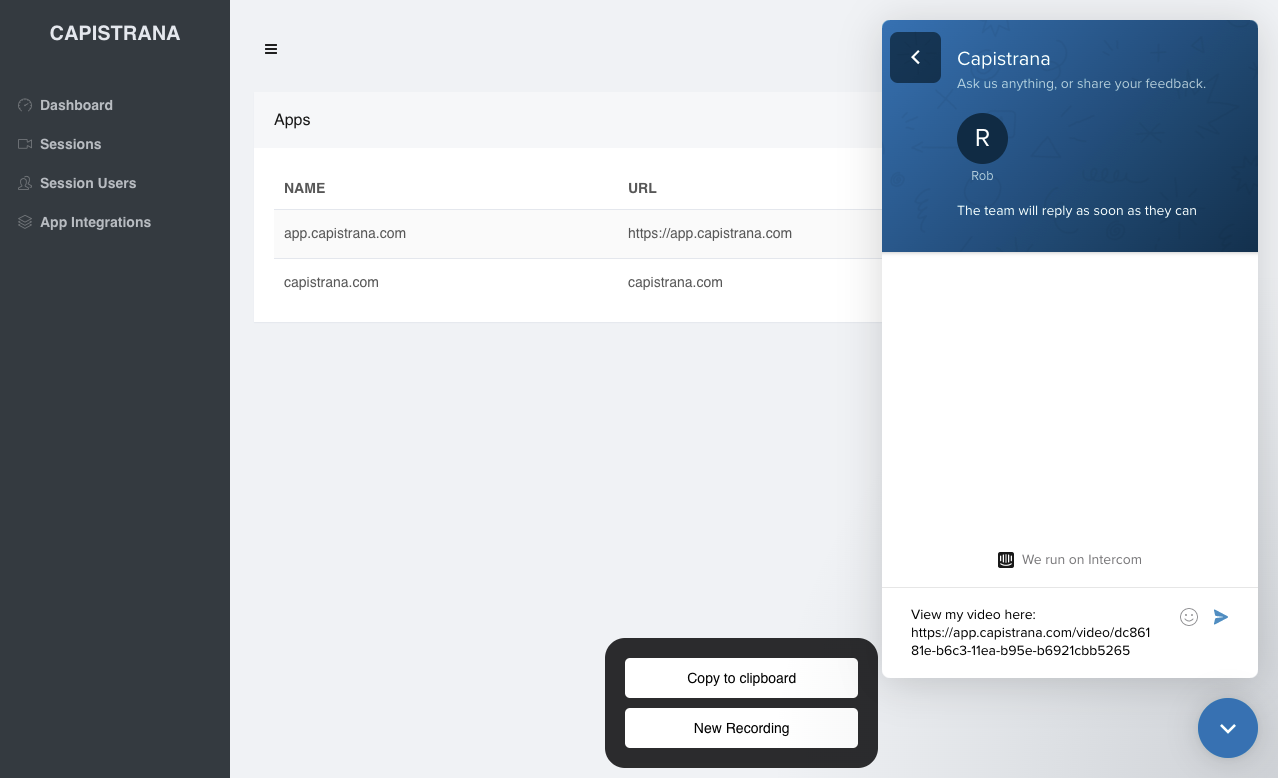Click the capistrana.com URL cell
This screenshot has height=778, width=1278.
coord(675,282)
